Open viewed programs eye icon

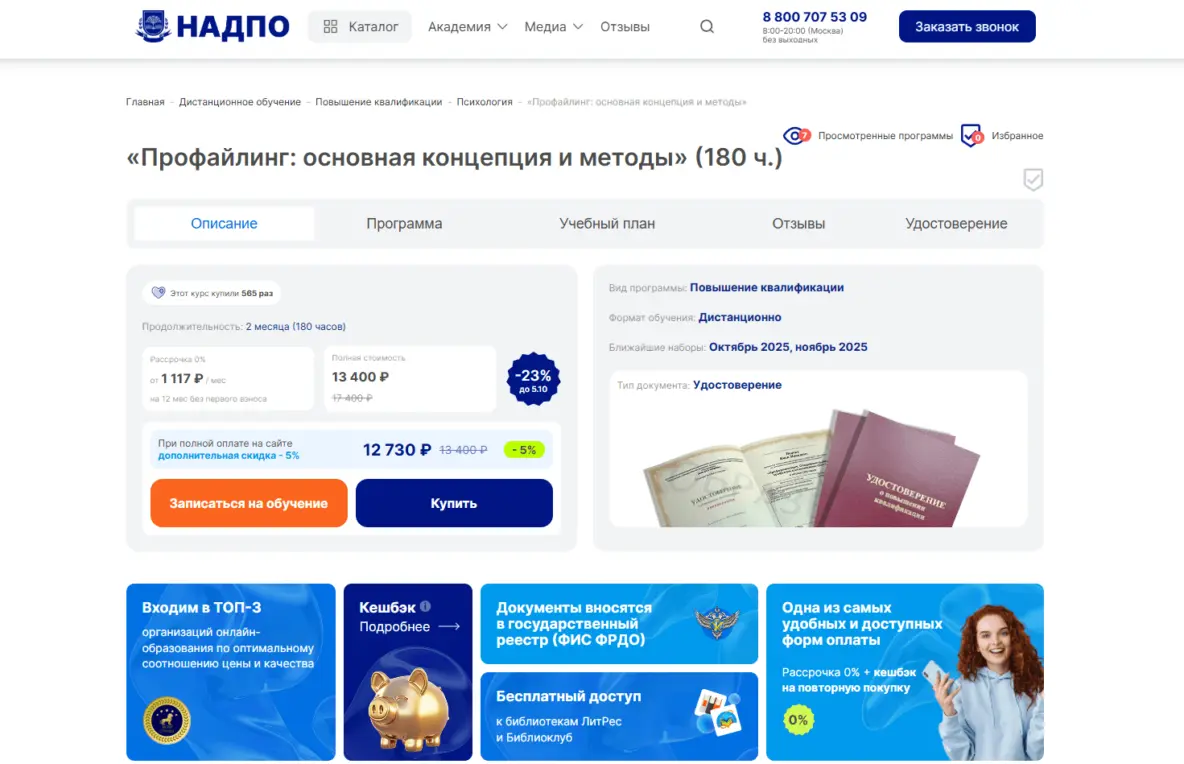click(x=796, y=136)
